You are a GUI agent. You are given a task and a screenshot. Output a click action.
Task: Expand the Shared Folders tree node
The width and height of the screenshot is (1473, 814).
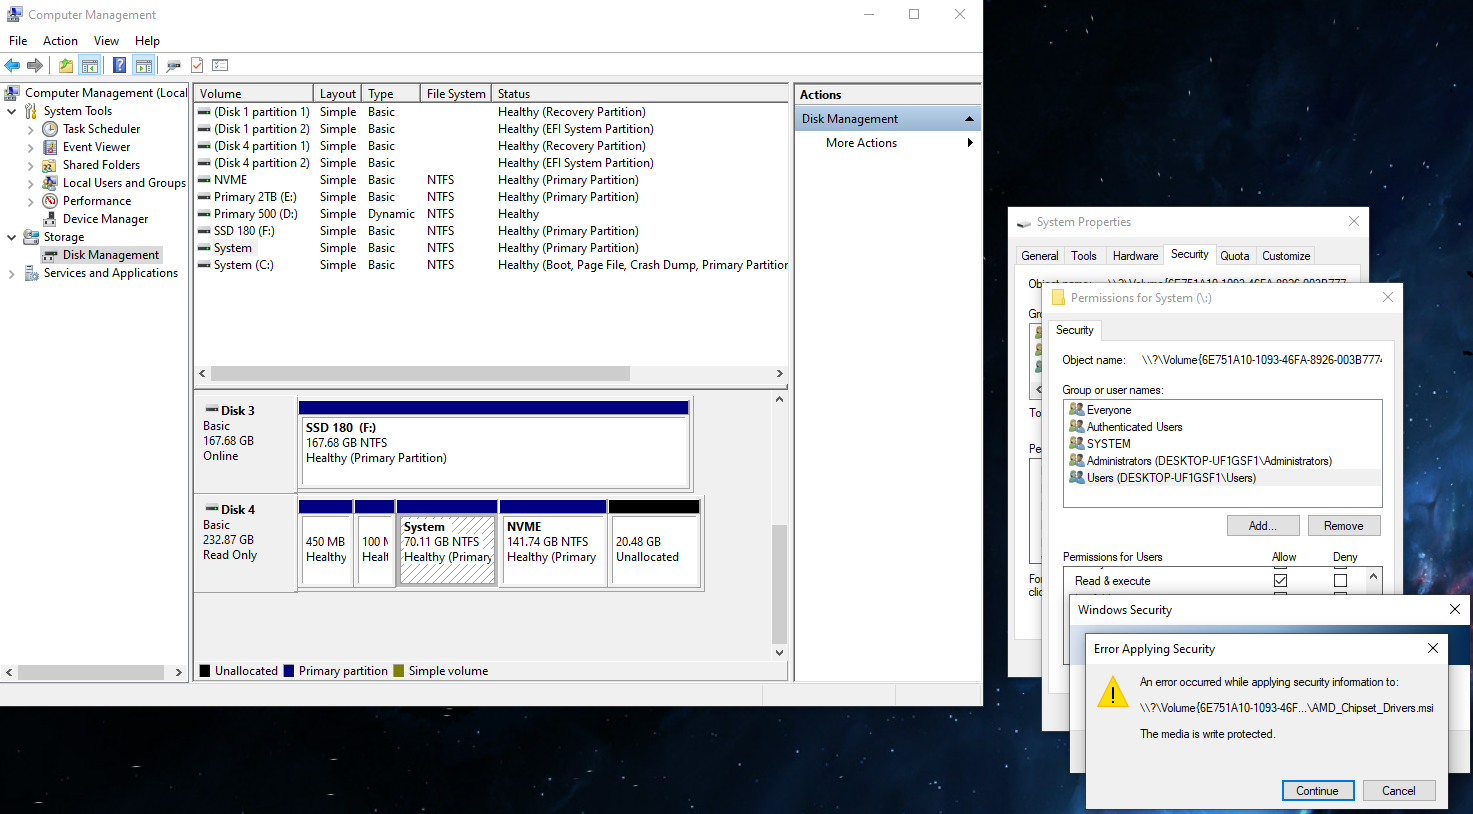click(30, 165)
